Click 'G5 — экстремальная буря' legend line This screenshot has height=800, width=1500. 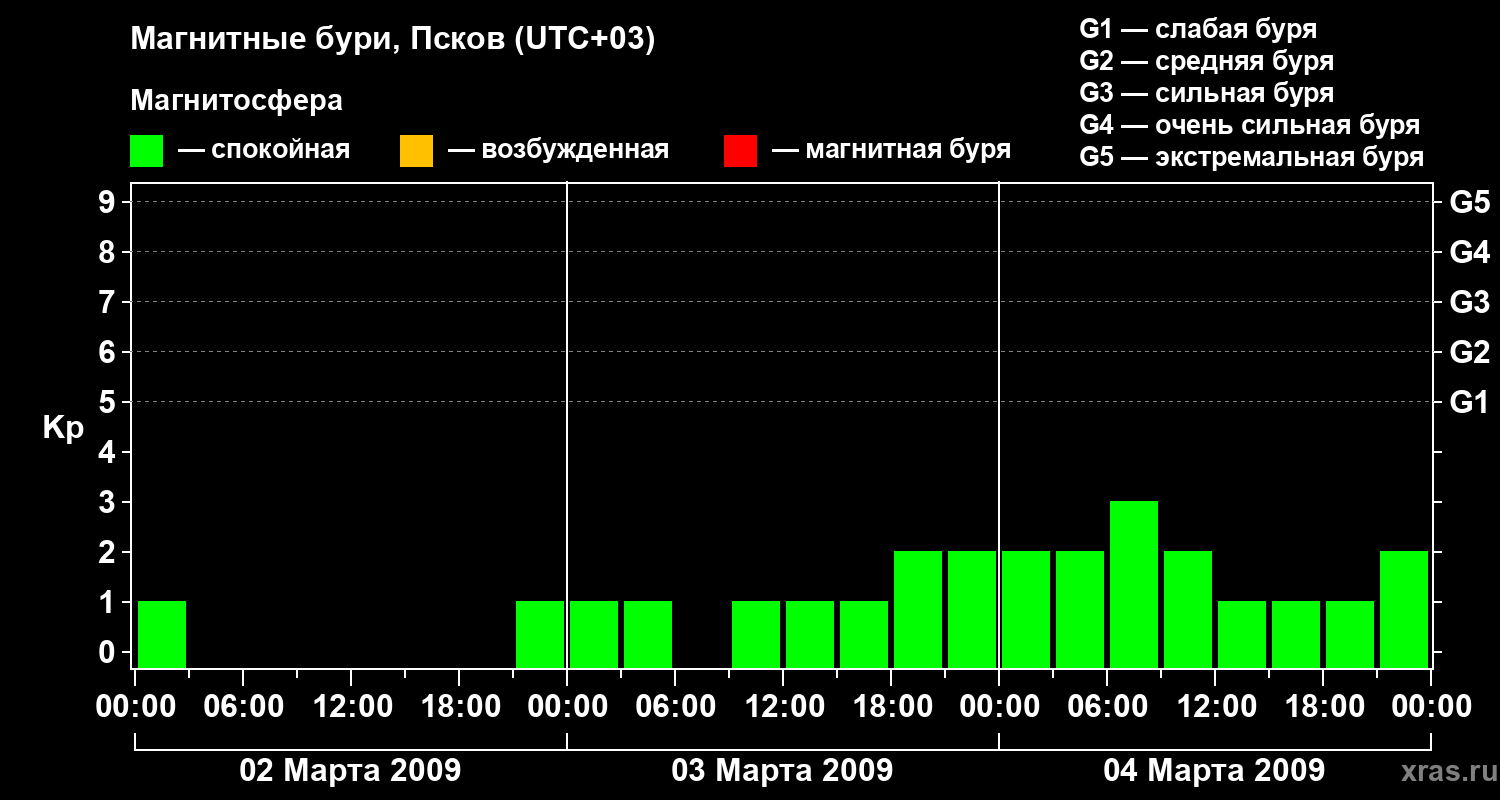point(1251,157)
